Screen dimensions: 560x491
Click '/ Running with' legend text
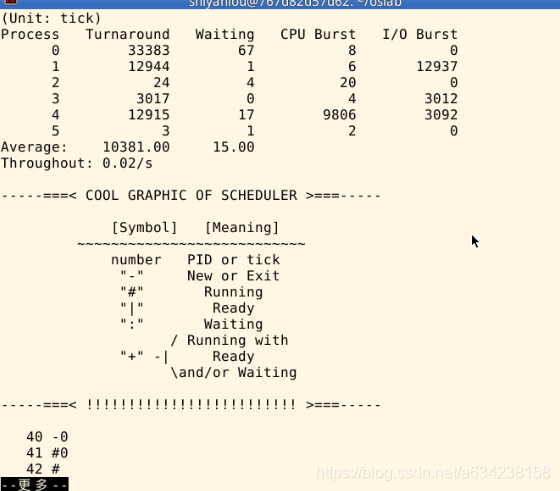(x=229, y=340)
